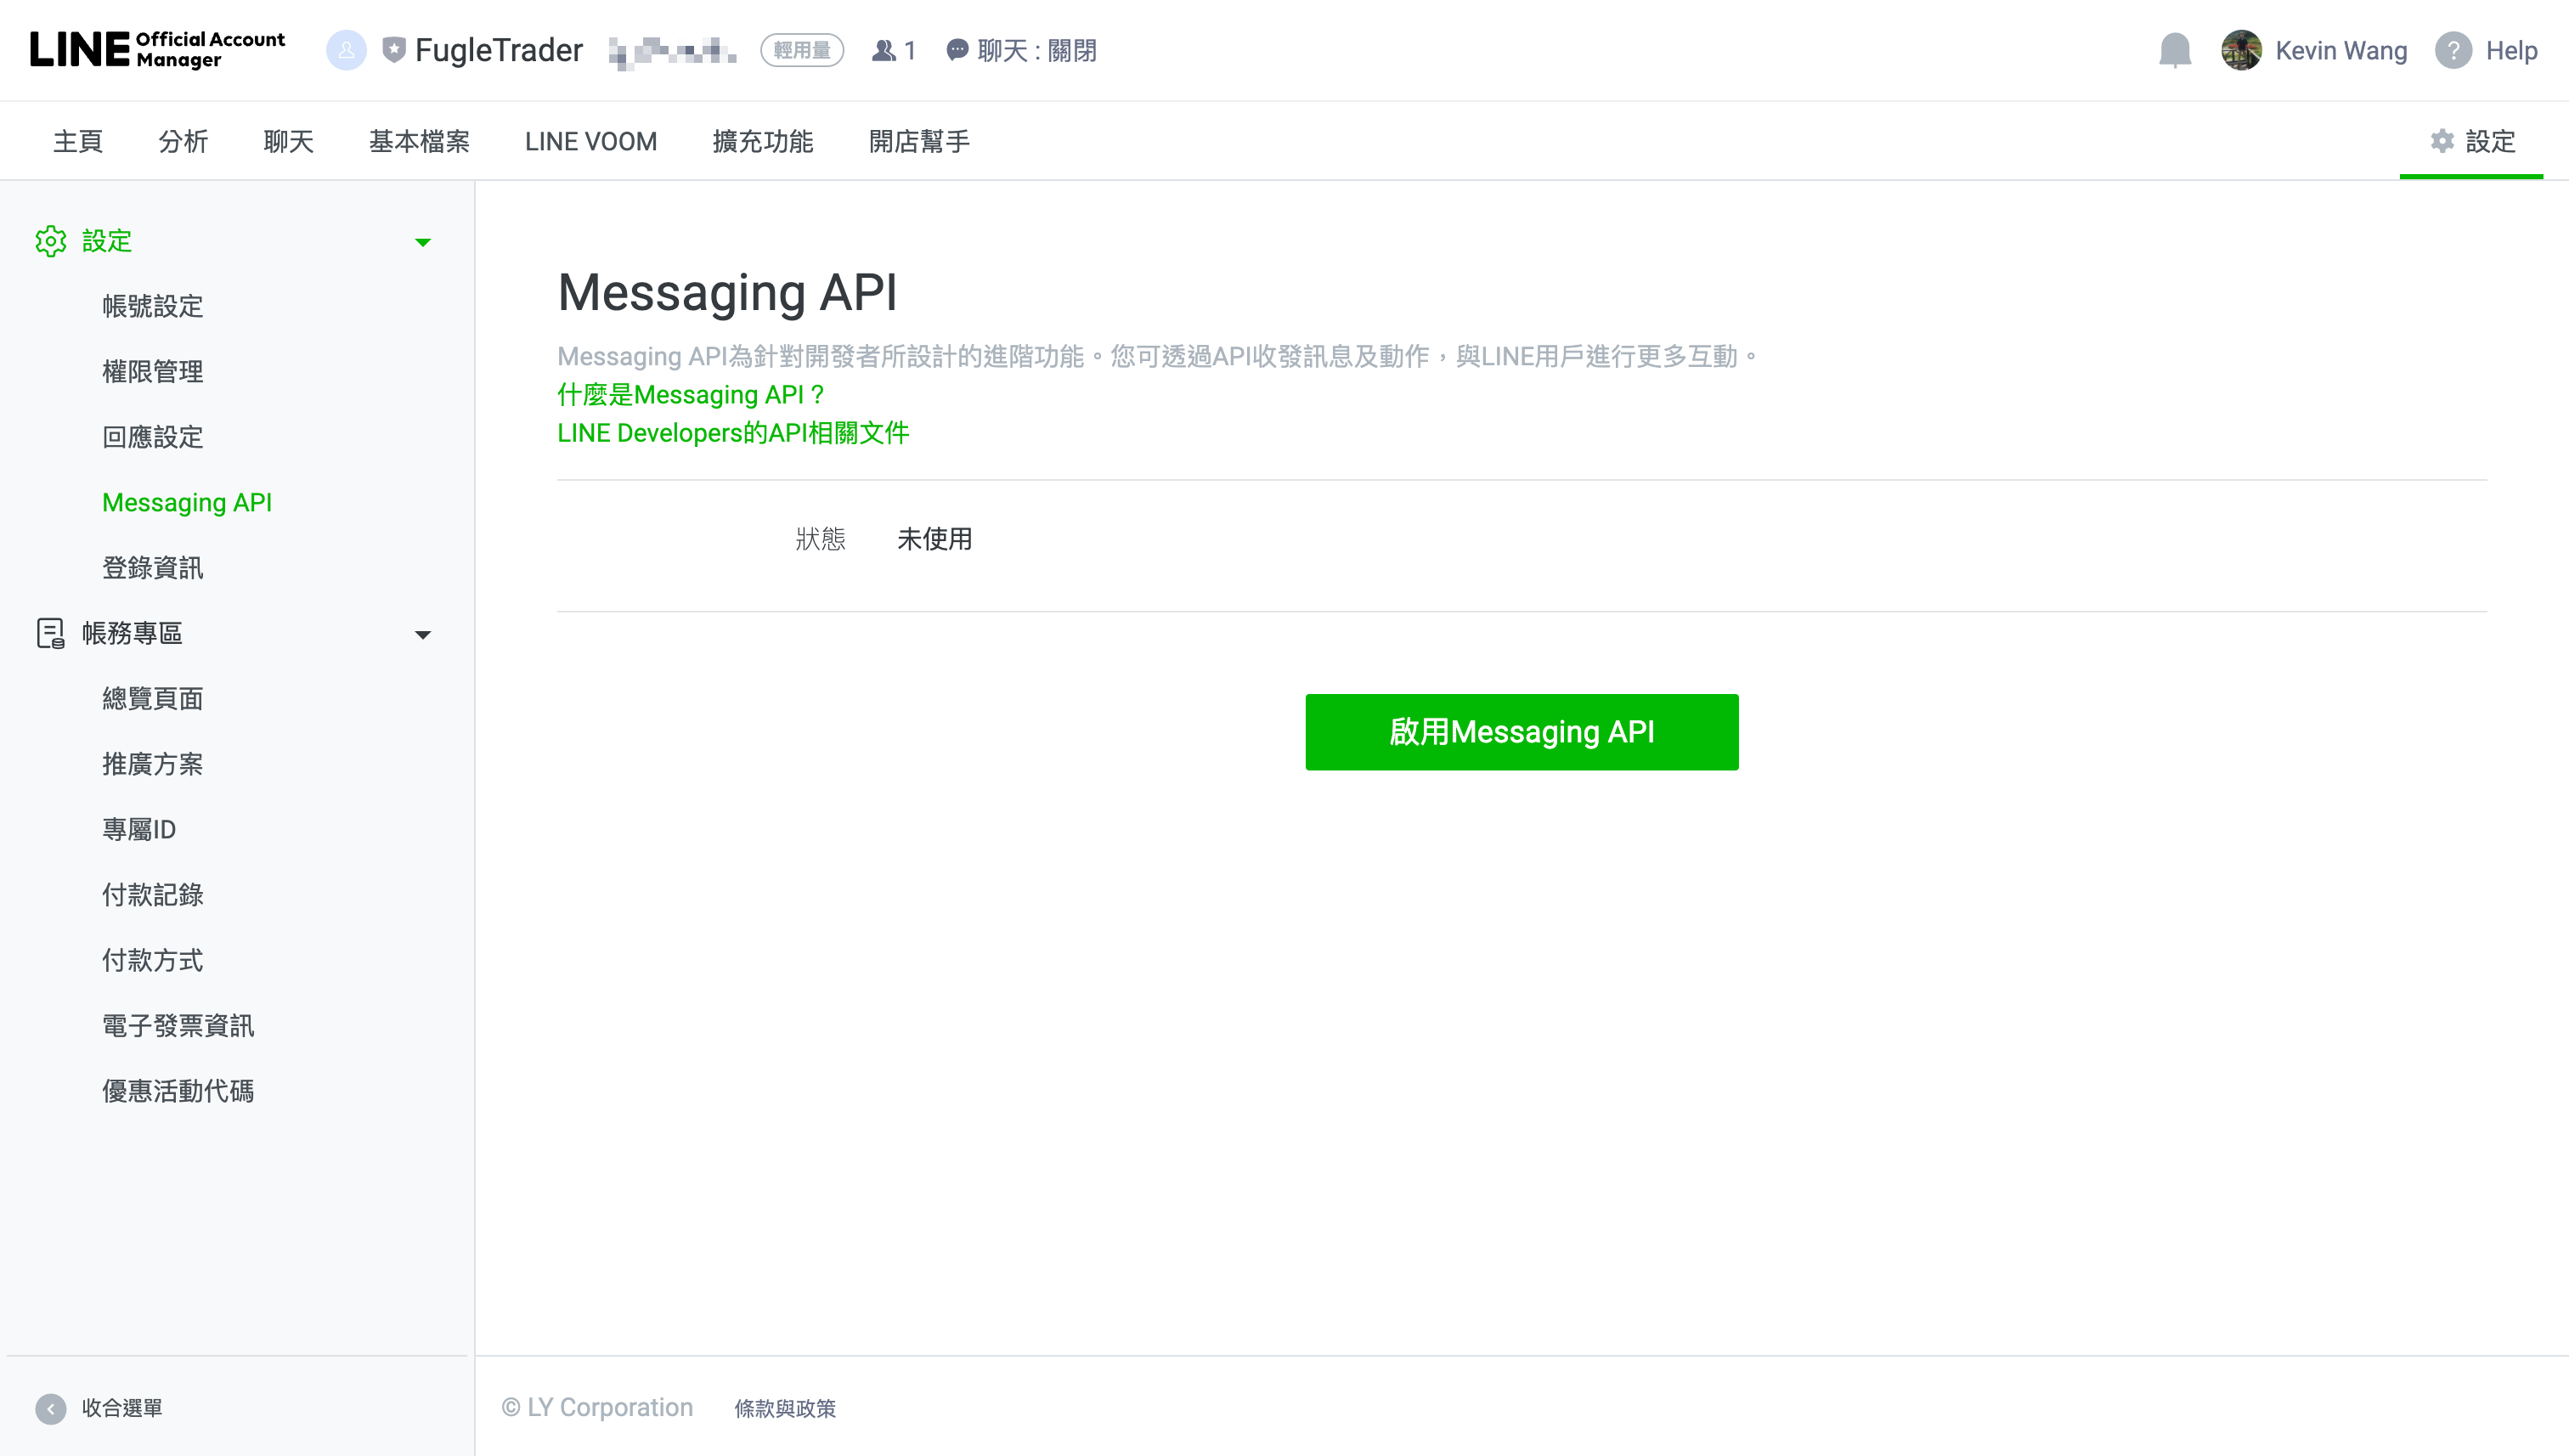Click the chat bubble status icon
This screenshot has width=2569, height=1456.
[957, 50]
